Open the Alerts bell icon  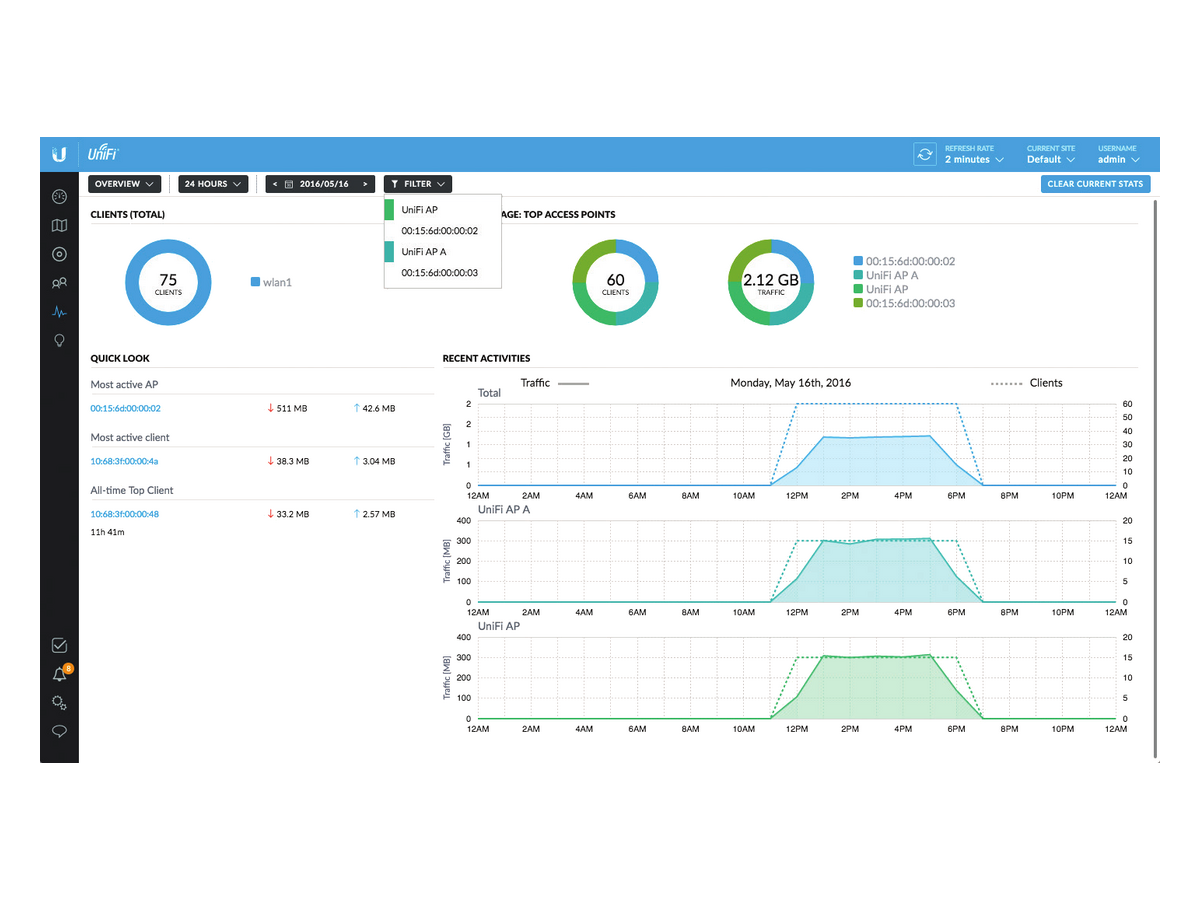click(59, 674)
